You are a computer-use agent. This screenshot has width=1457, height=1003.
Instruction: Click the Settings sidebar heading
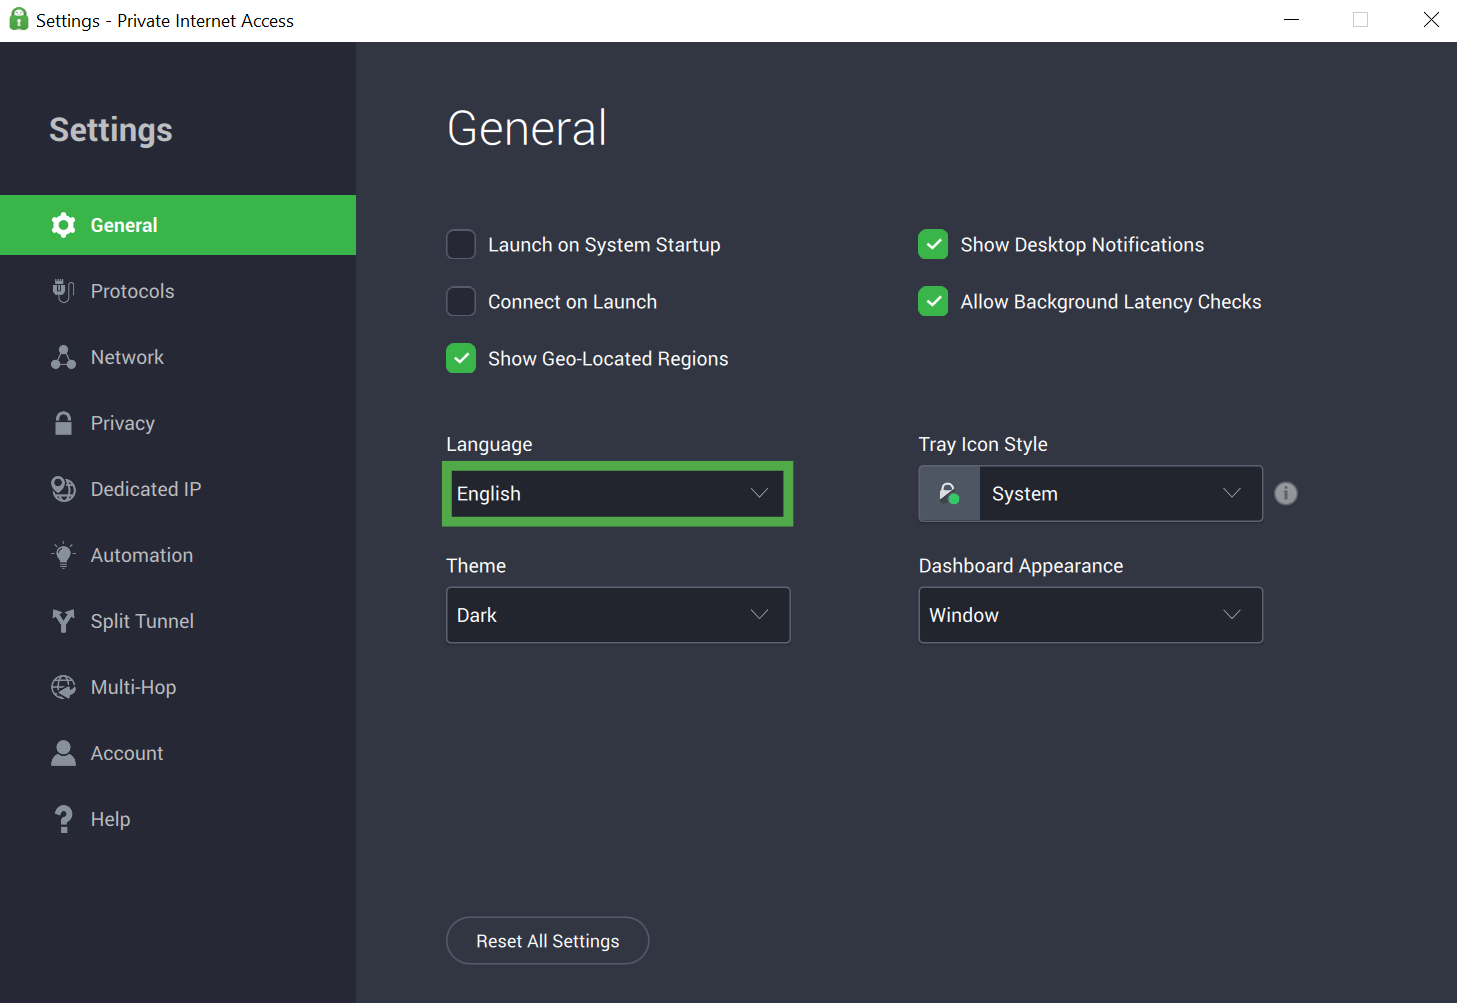coord(111,130)
